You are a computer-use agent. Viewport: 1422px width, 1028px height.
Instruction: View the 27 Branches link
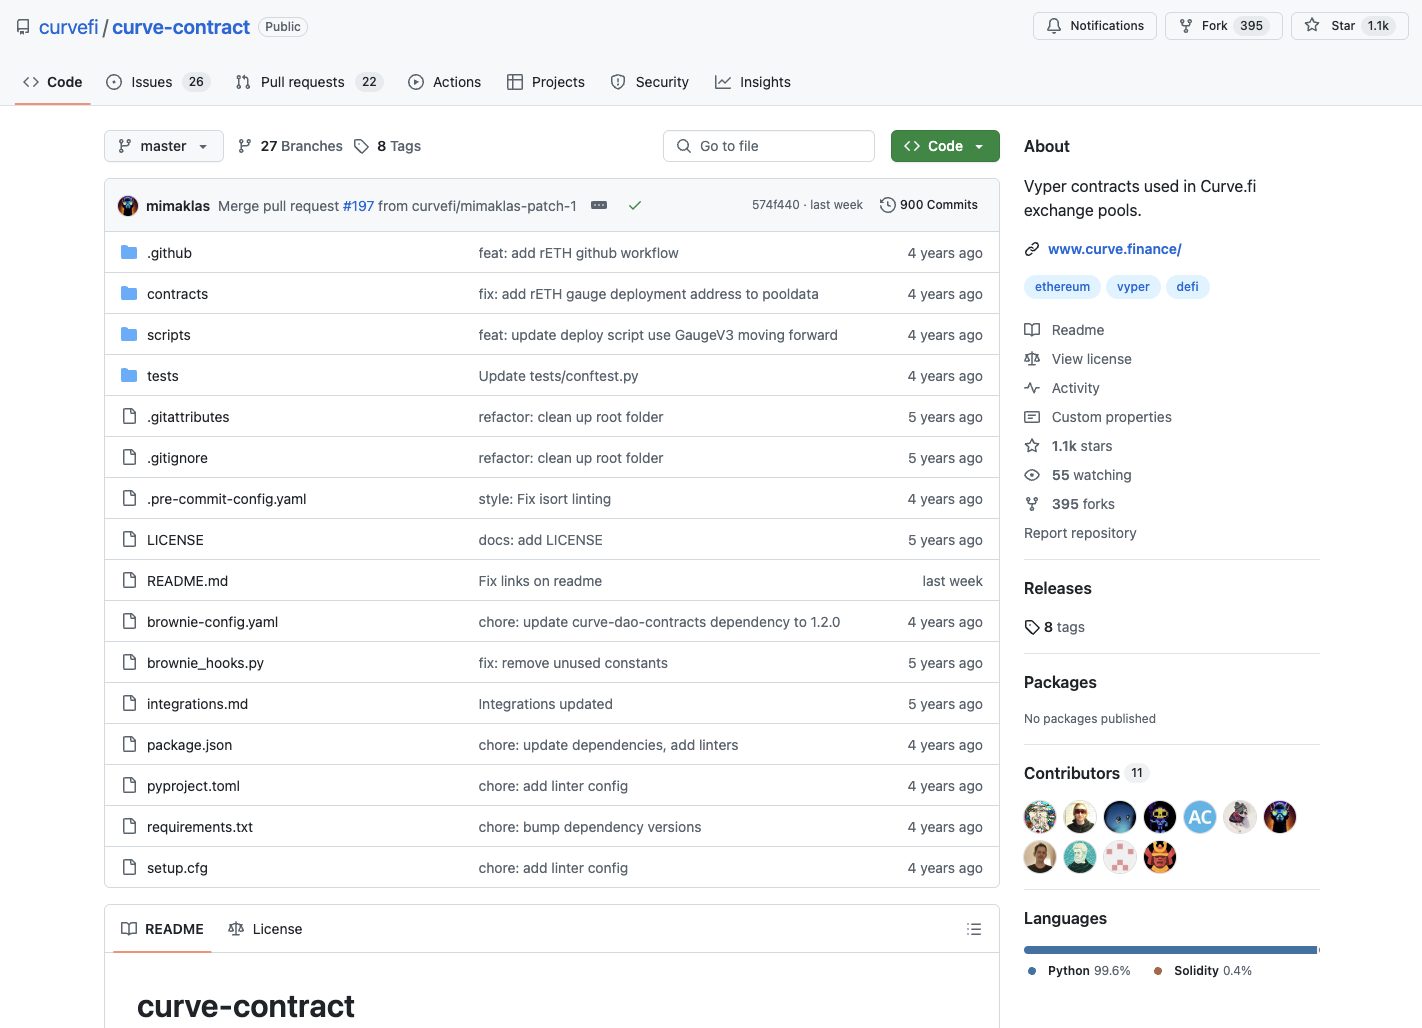coord(290,146)
